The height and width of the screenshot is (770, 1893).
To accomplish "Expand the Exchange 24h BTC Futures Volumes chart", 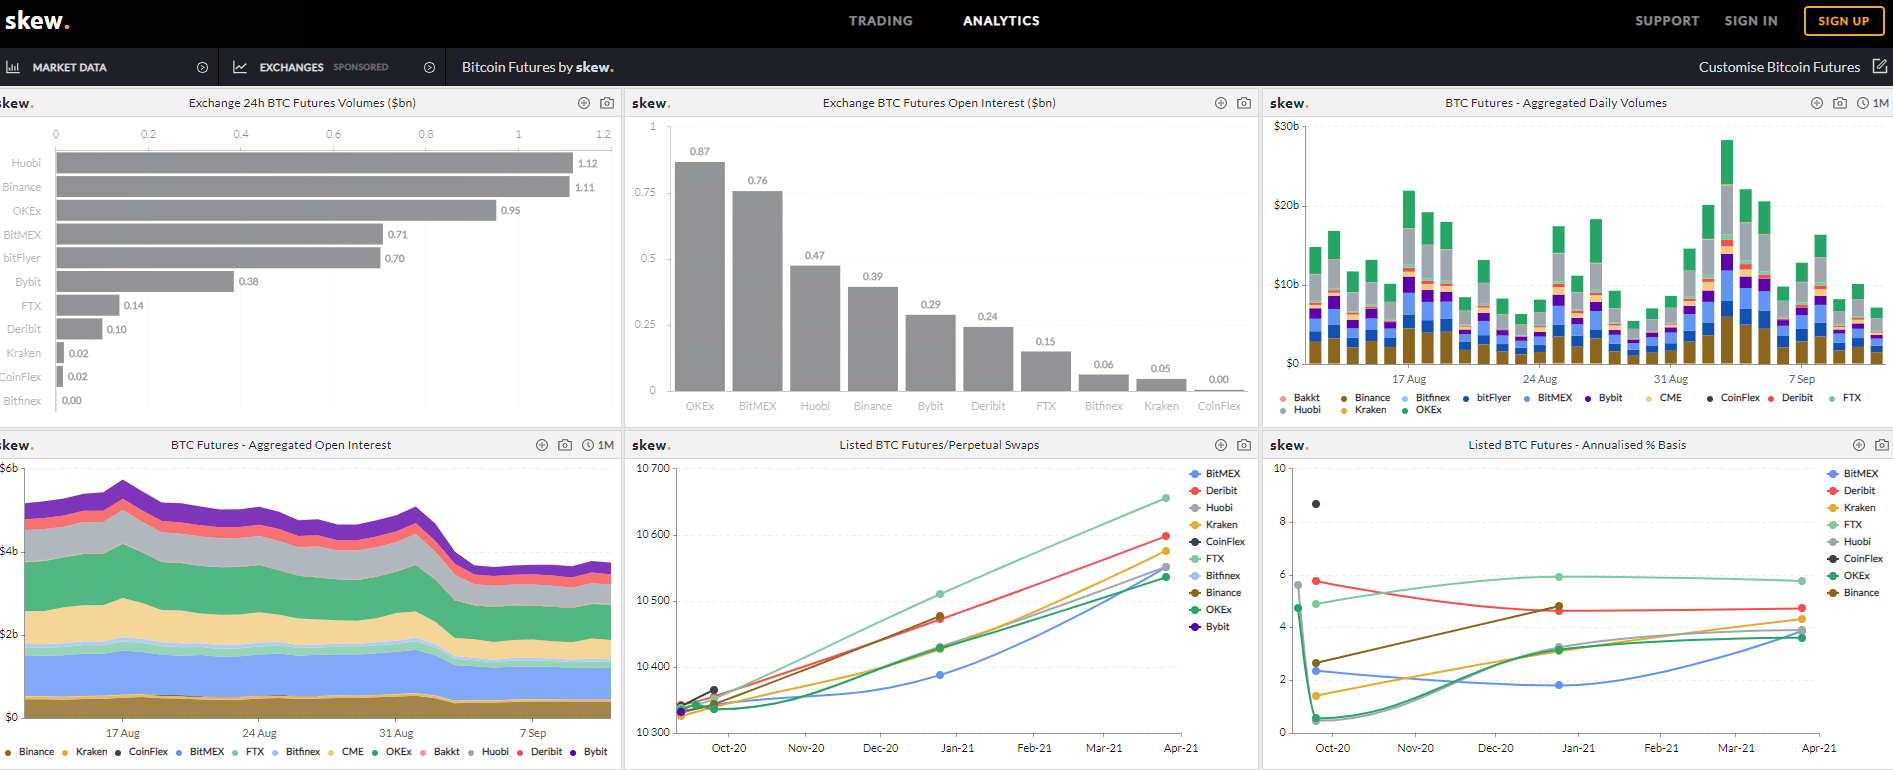I will (584, 103).
